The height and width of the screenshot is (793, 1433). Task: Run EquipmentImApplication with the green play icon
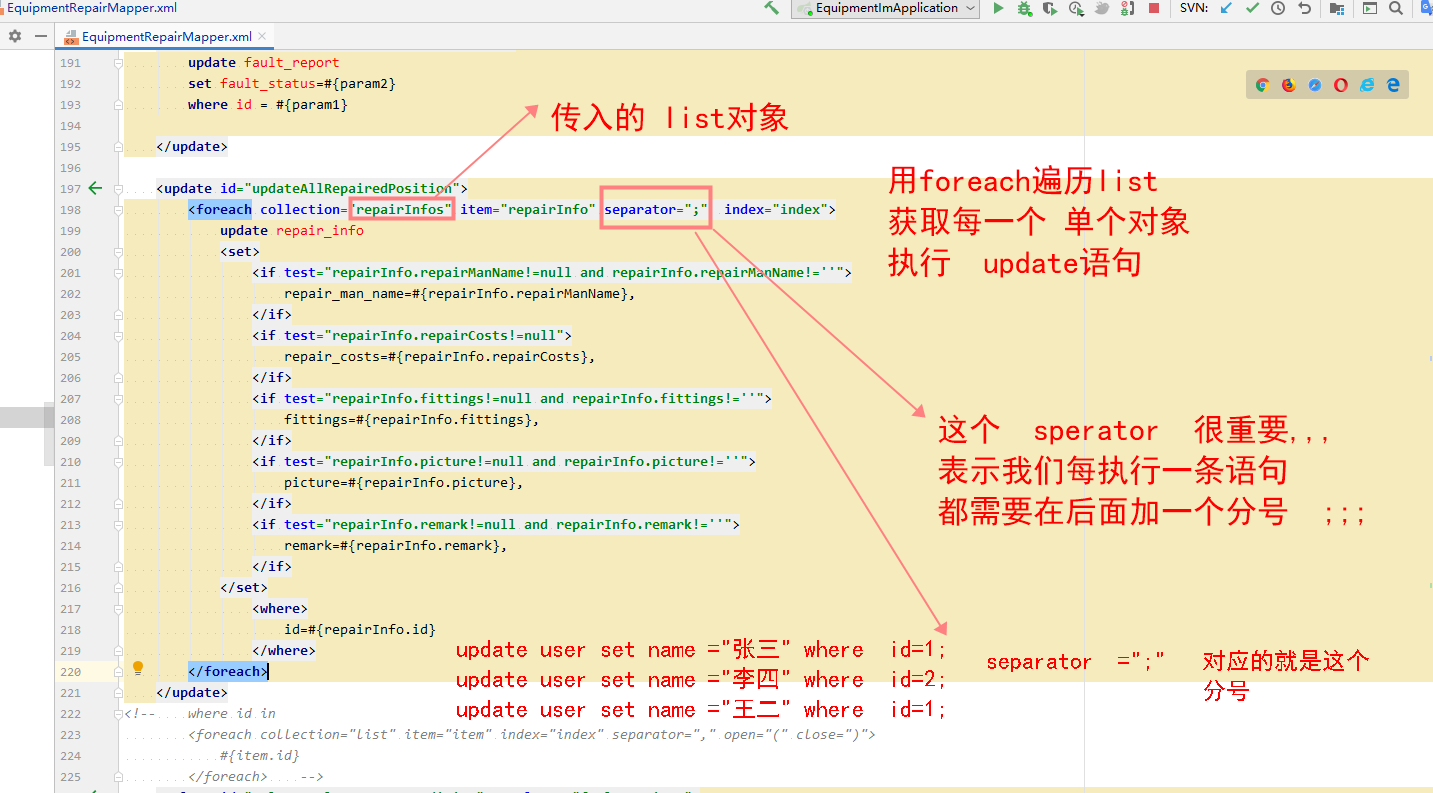click(x=999, y=9)
